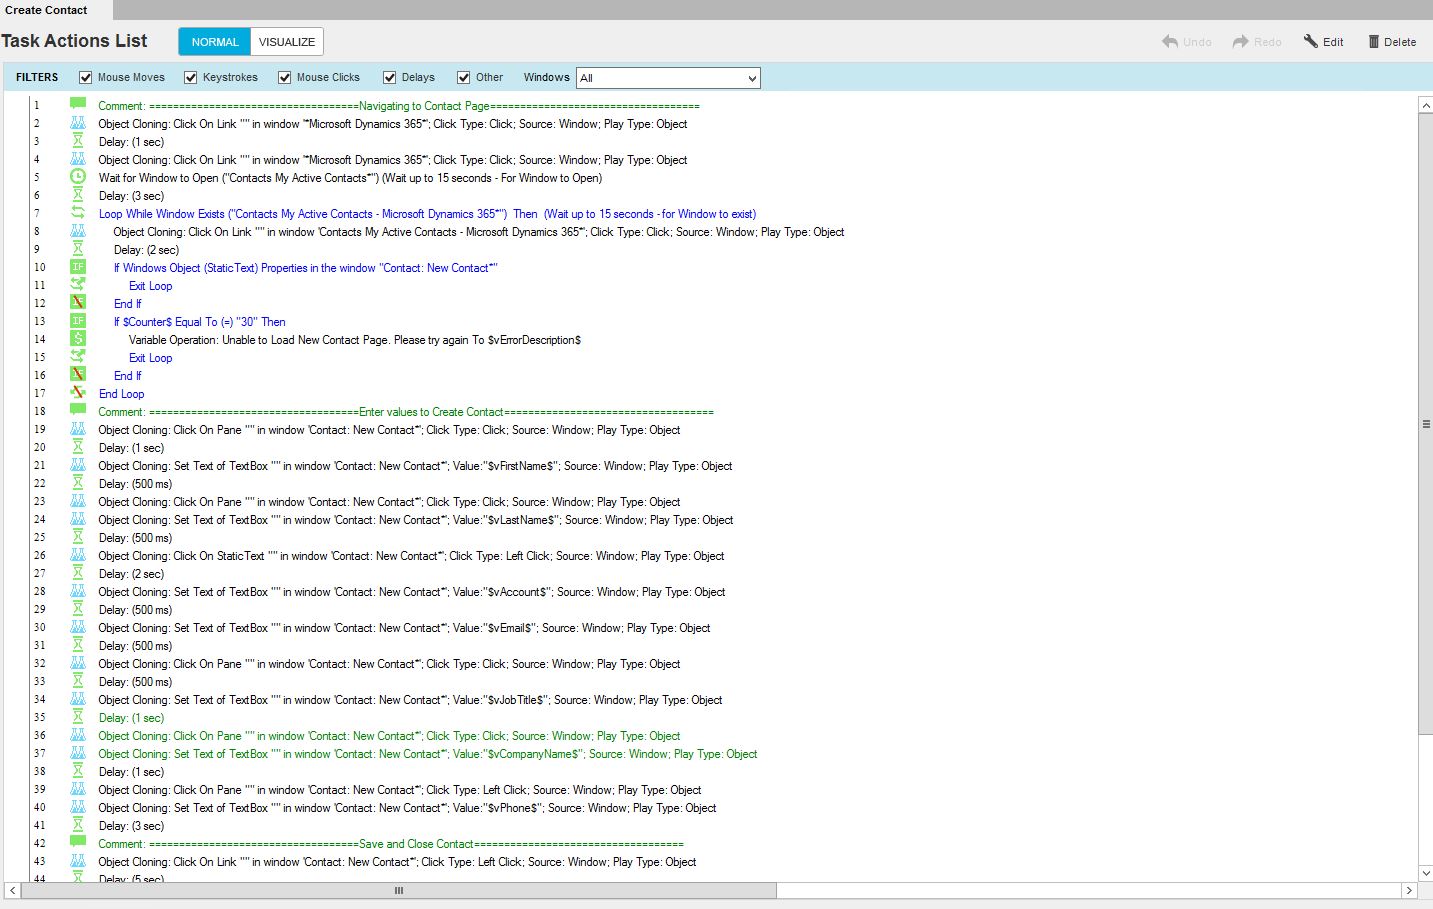
Task: Click the Edit button
Action: pyautogui.click(x=1324, y=42)
